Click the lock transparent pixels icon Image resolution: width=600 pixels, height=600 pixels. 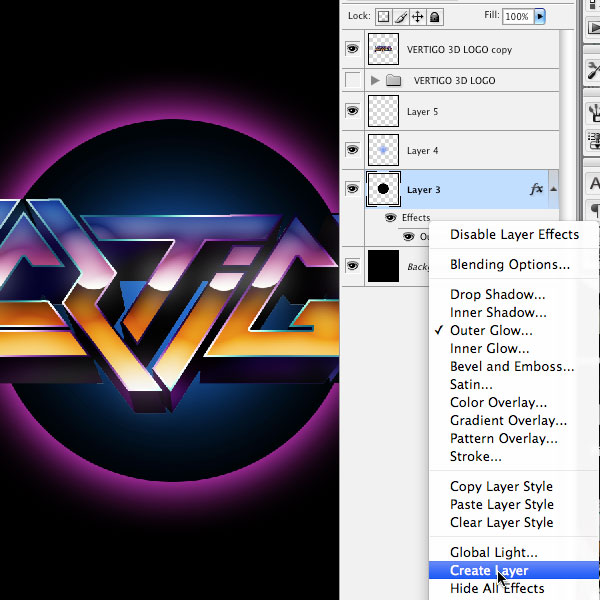coord(385,16)
